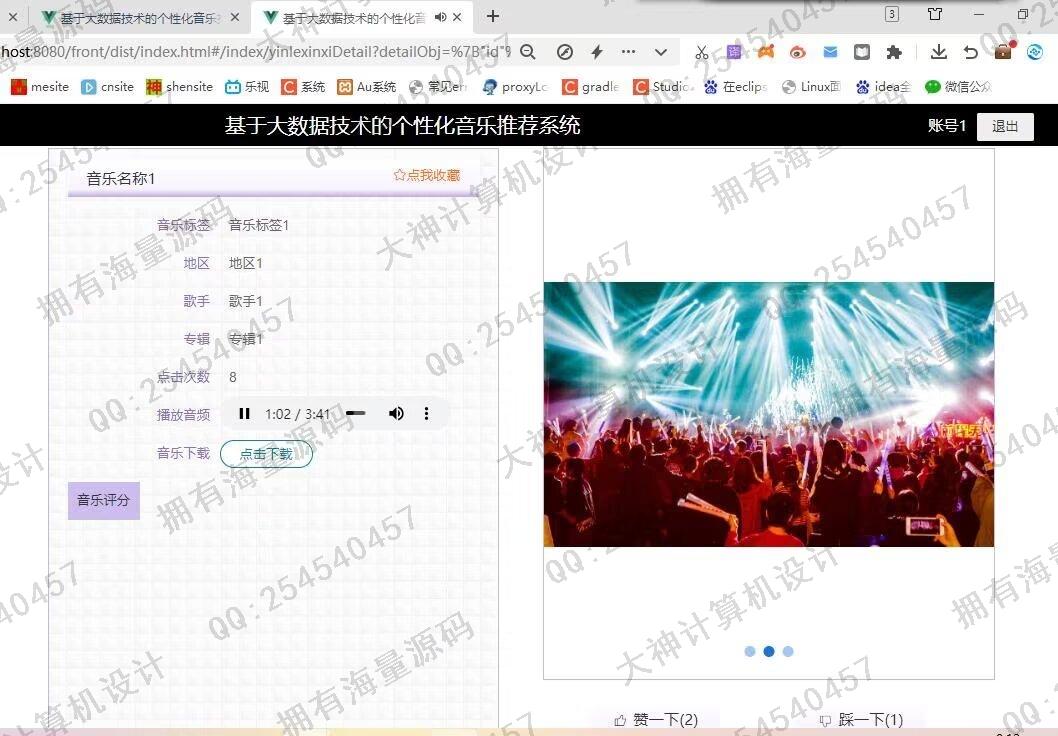Click the concert carousel image

click(769, 414)
